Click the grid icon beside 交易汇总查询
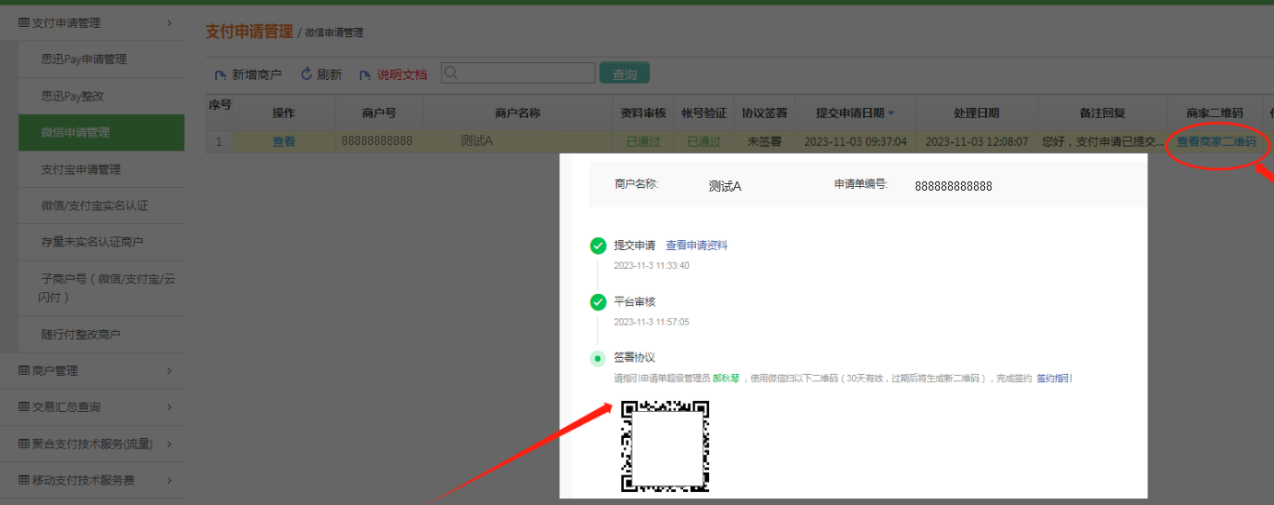 (x=24, y=407)
